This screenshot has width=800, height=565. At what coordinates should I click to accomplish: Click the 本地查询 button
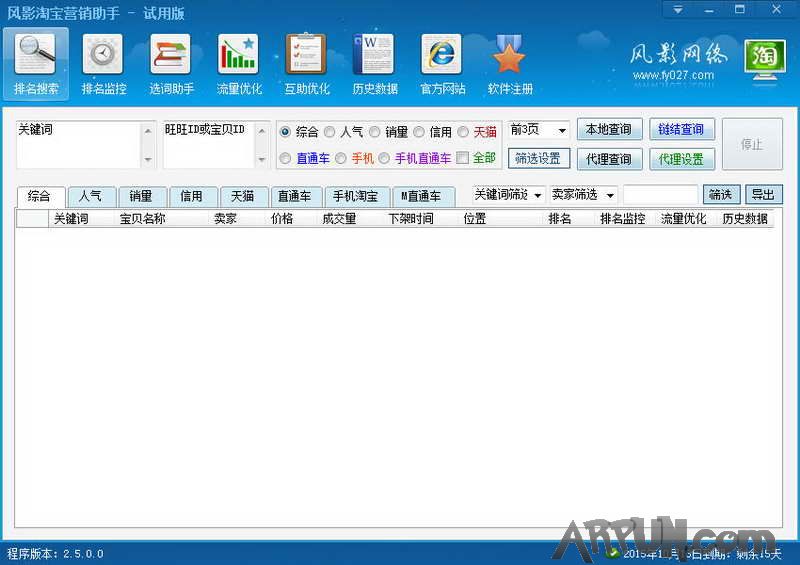pyautogui.click(x=608, y=130)
